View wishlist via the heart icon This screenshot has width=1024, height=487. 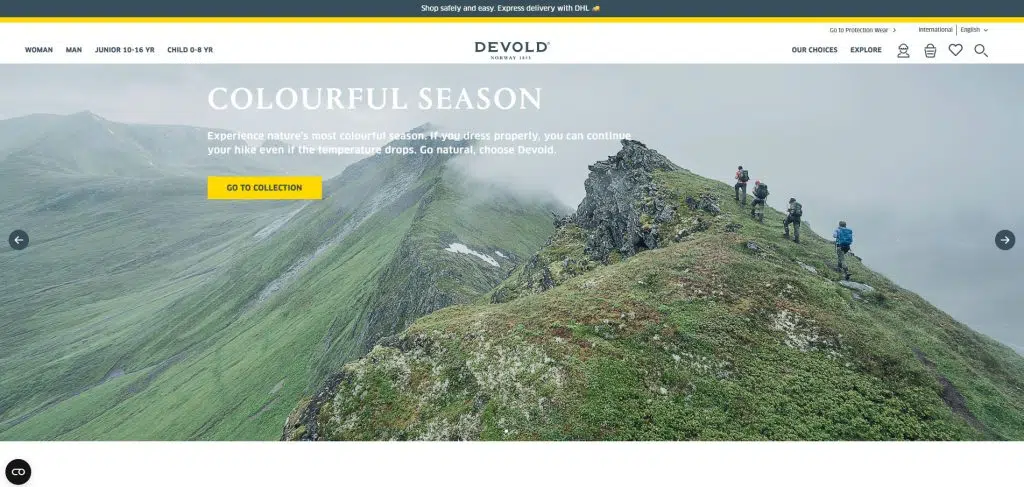pyautogui.click(x=955, y=50)
